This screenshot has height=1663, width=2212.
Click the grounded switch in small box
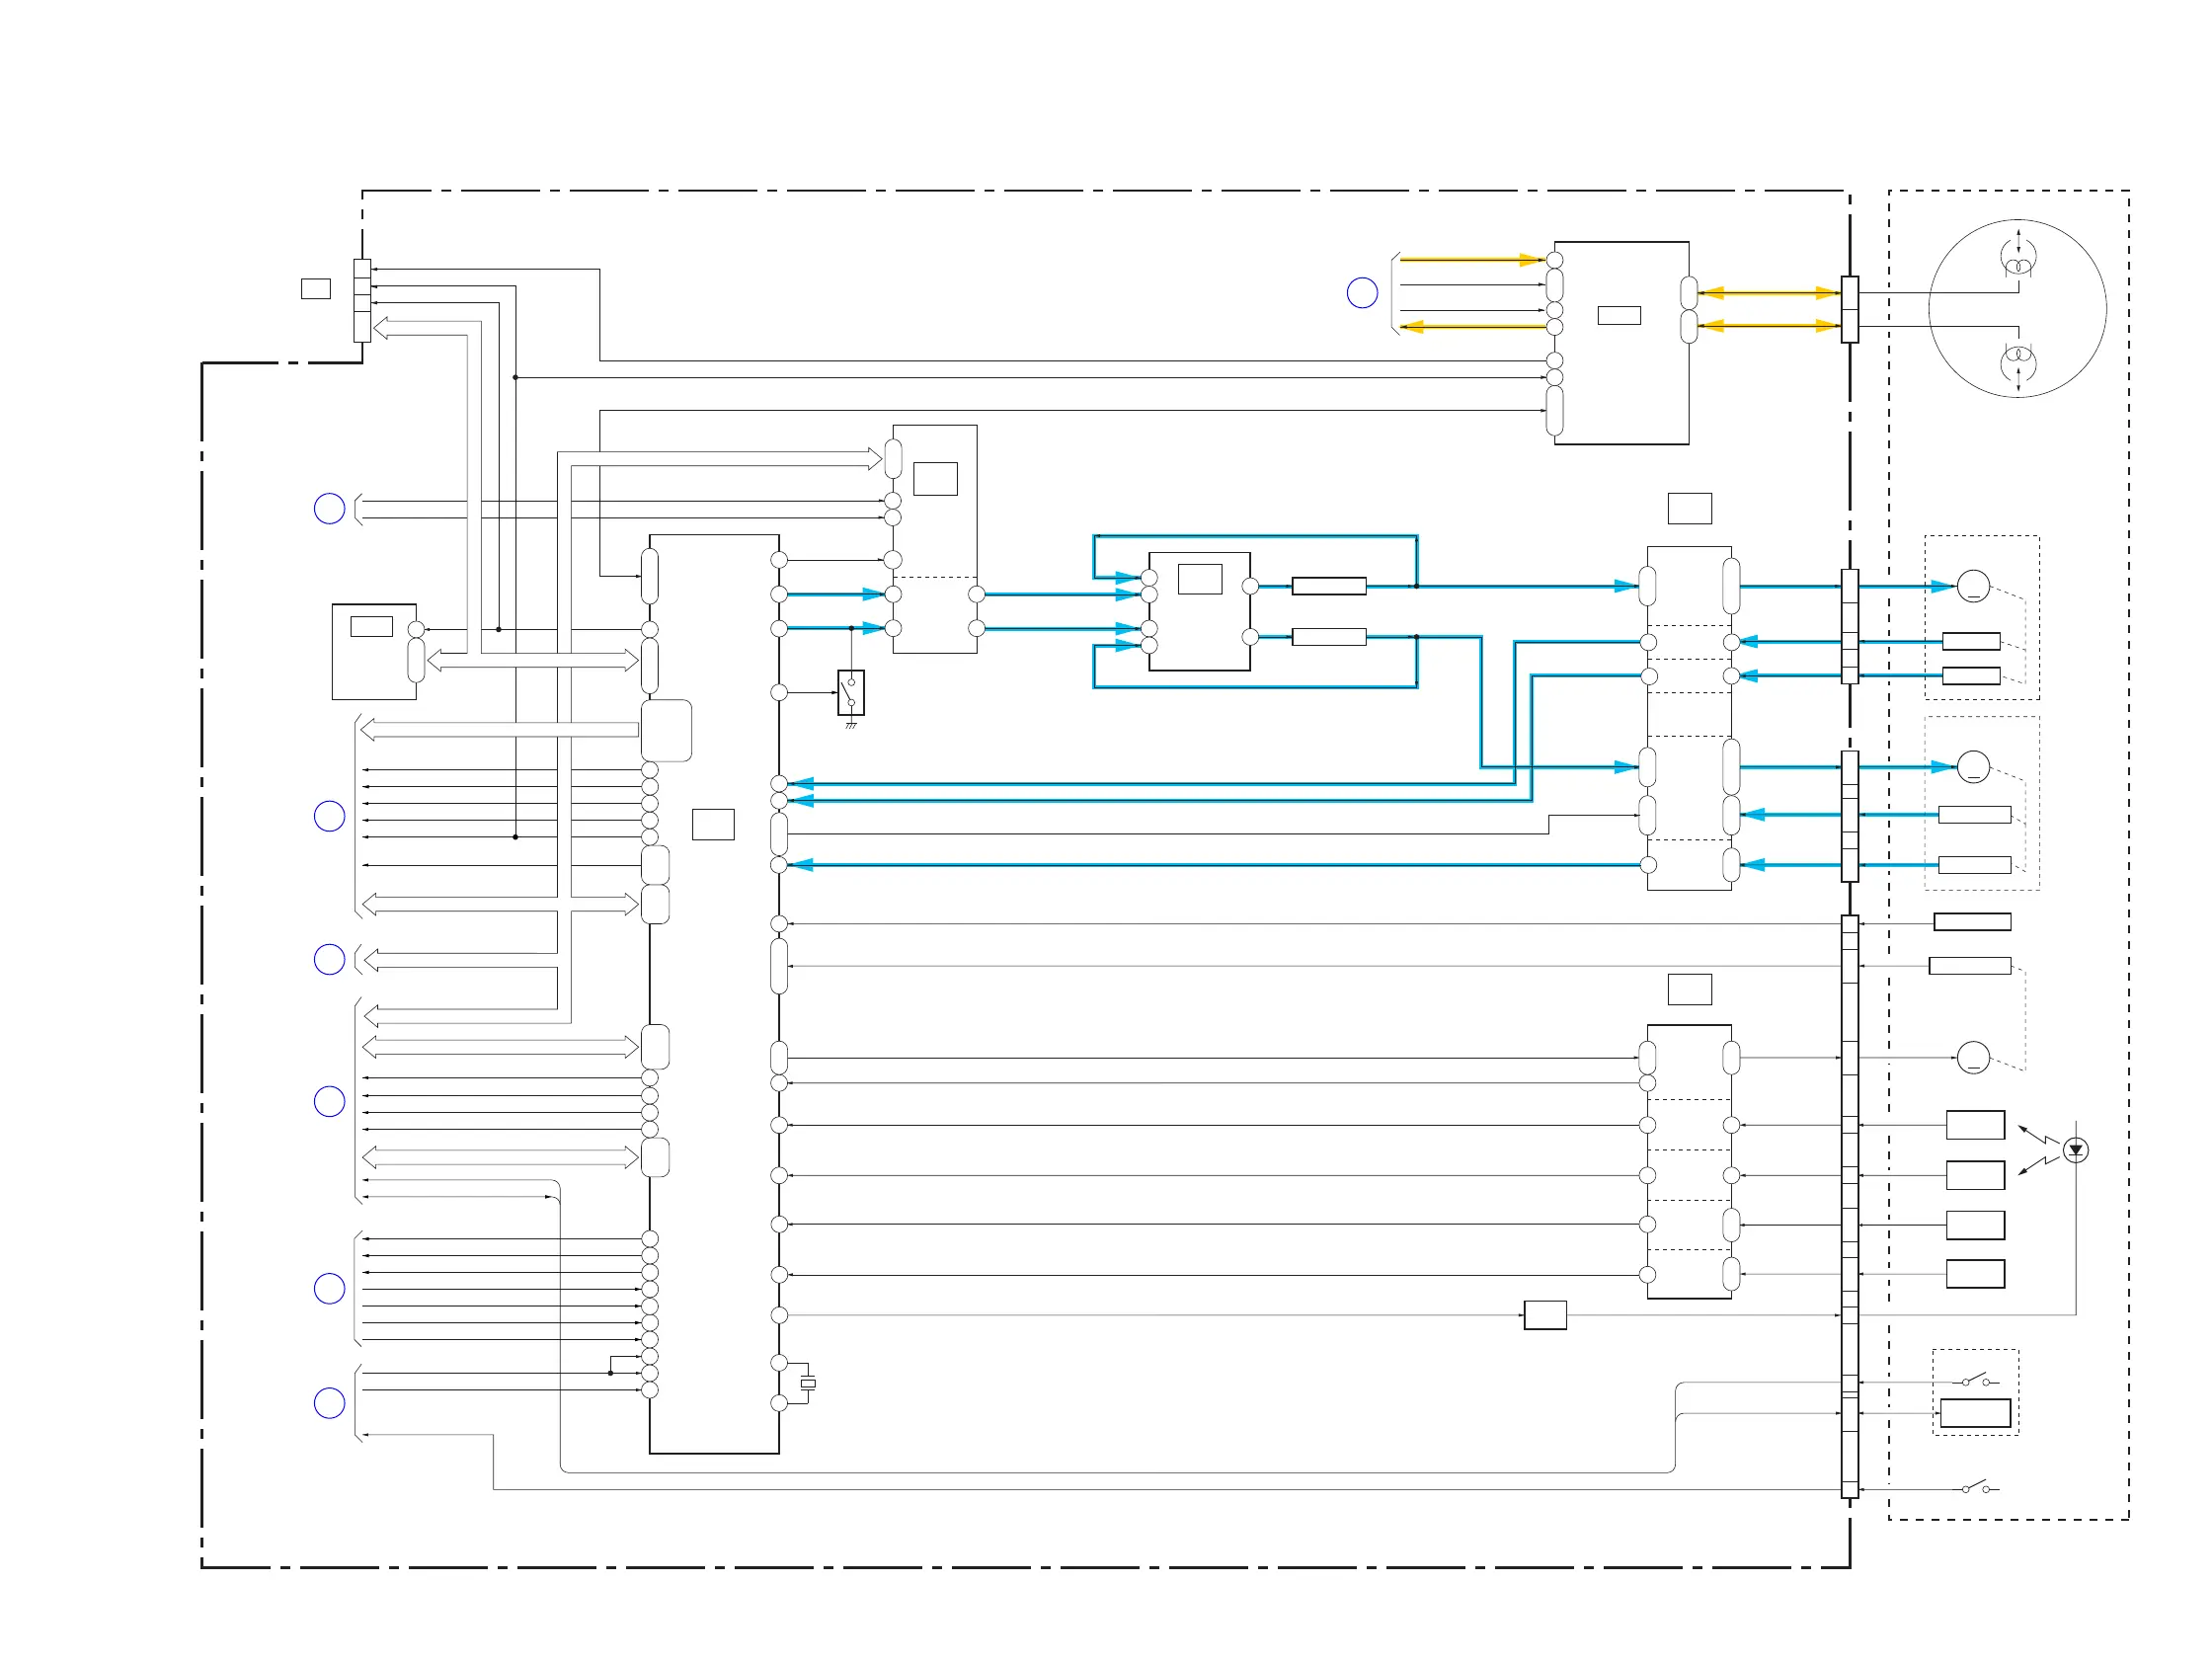pos(851,692)
